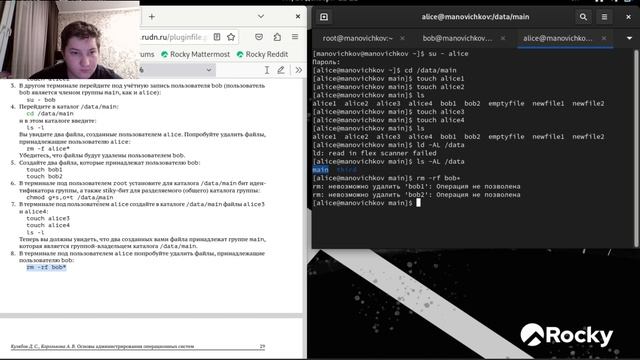Switch to bob@manovichkov terminal tab
This screenshot has width=640, height=360.
coord(457,38)
